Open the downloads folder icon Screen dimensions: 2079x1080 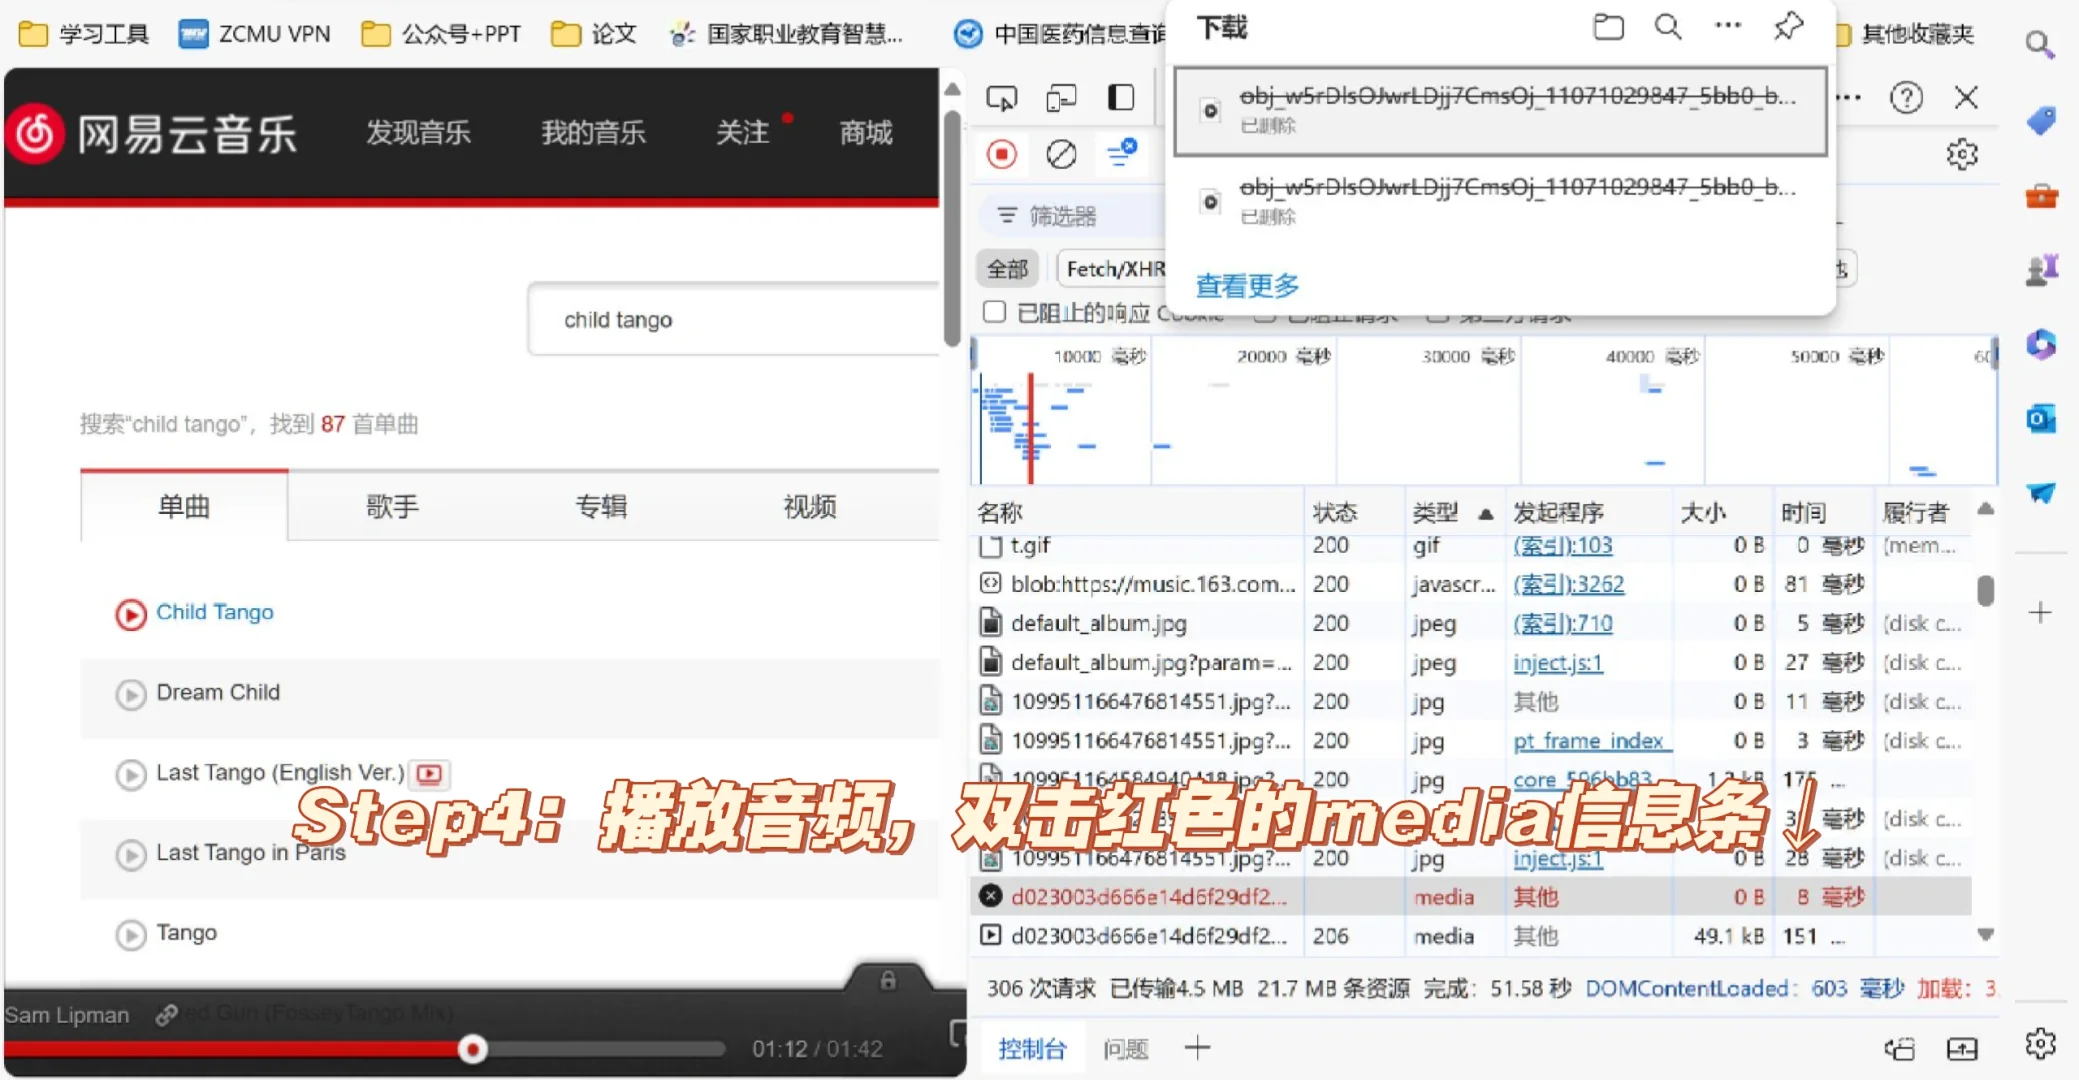pyautogui.click(x=1609, y=27)
